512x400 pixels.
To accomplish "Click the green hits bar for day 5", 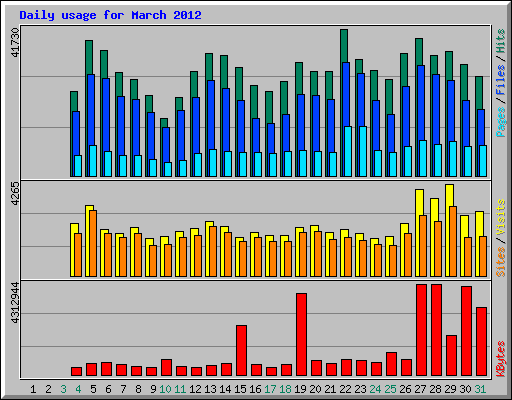I will (89, 57).
